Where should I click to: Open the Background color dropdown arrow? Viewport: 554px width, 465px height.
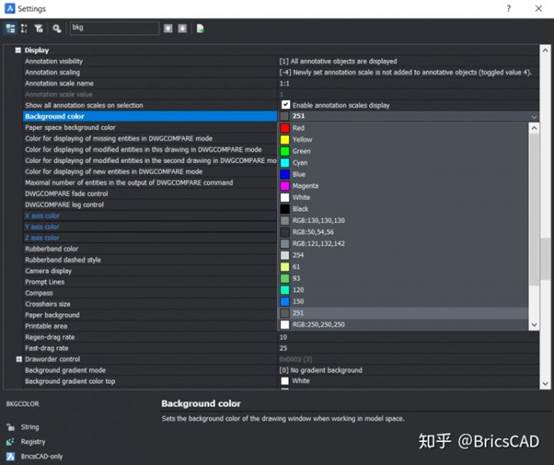[534, 116]
